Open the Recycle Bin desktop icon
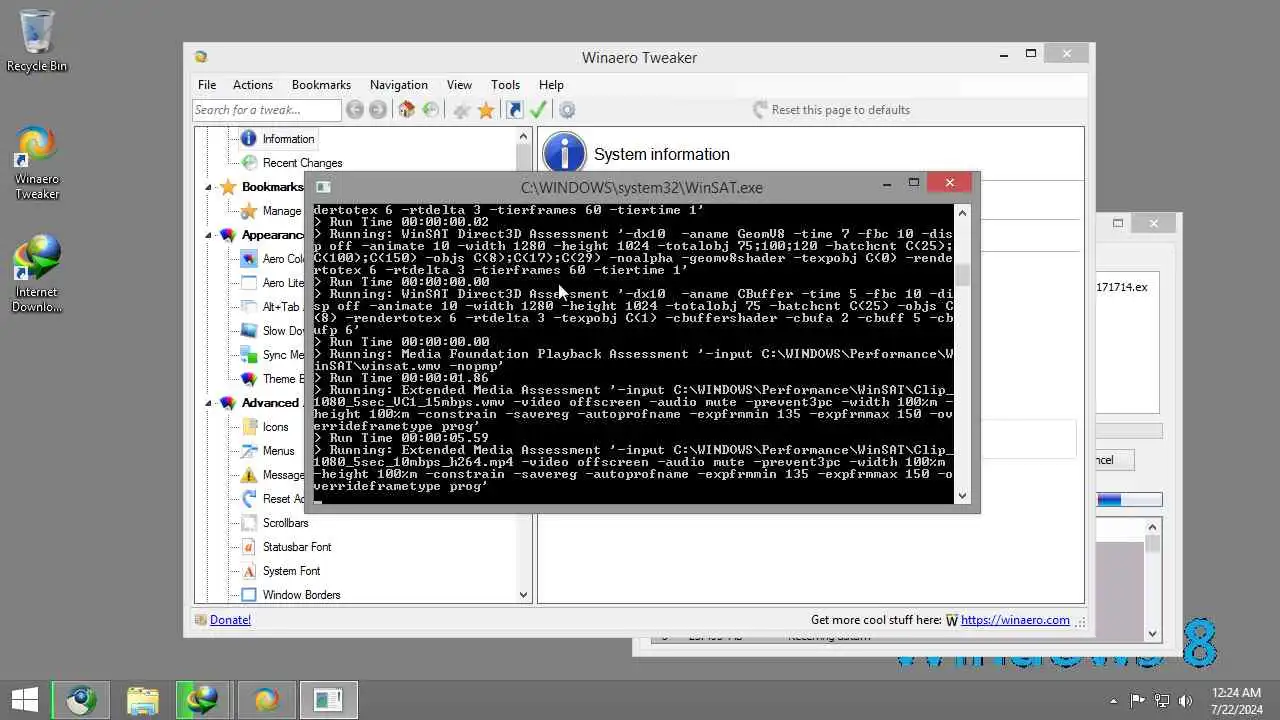 tap(37, 41)
